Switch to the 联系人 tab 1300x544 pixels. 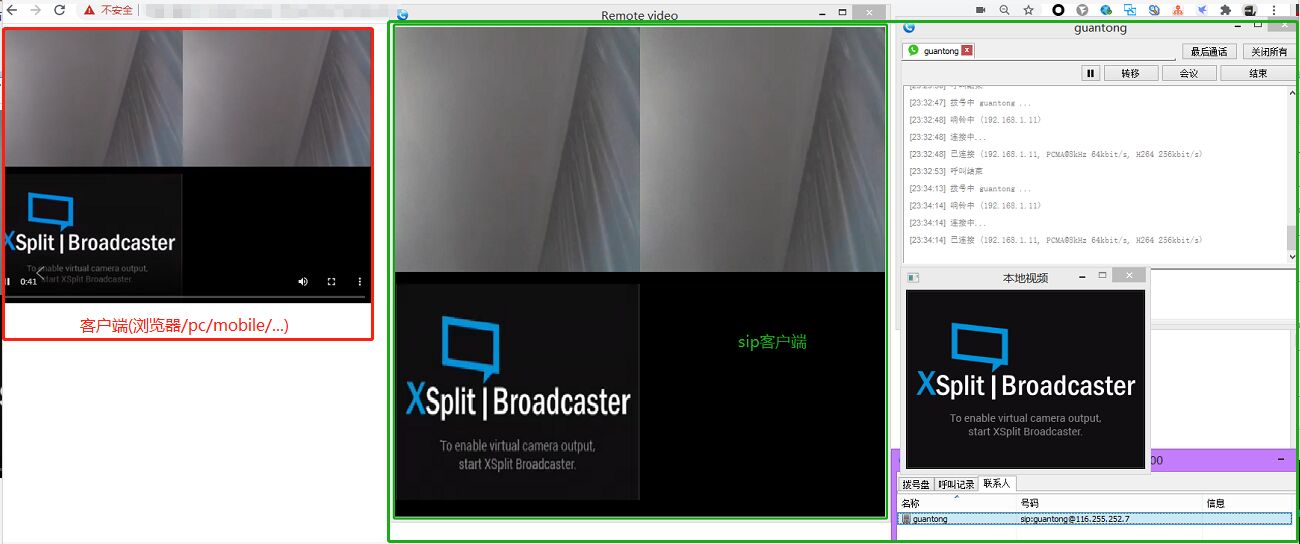pyautogui.click(x=997, y=484)
